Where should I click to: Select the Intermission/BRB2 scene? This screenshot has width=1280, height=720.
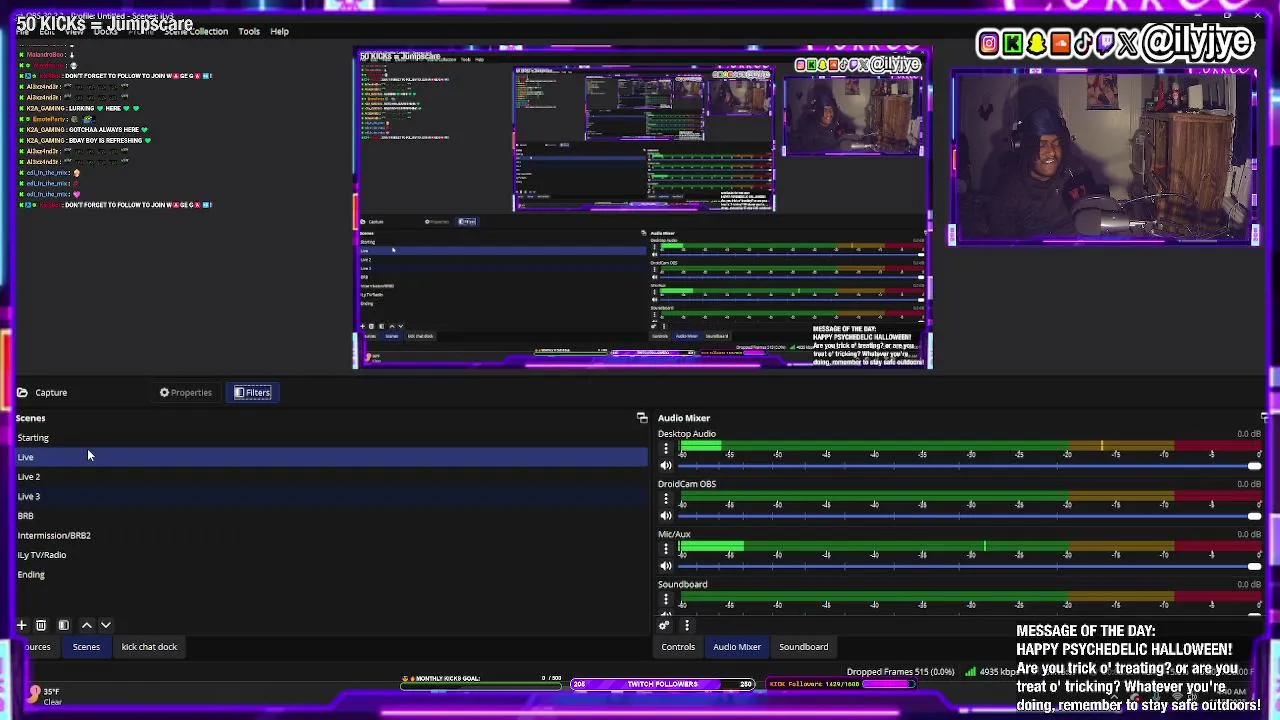coord(331,535)
